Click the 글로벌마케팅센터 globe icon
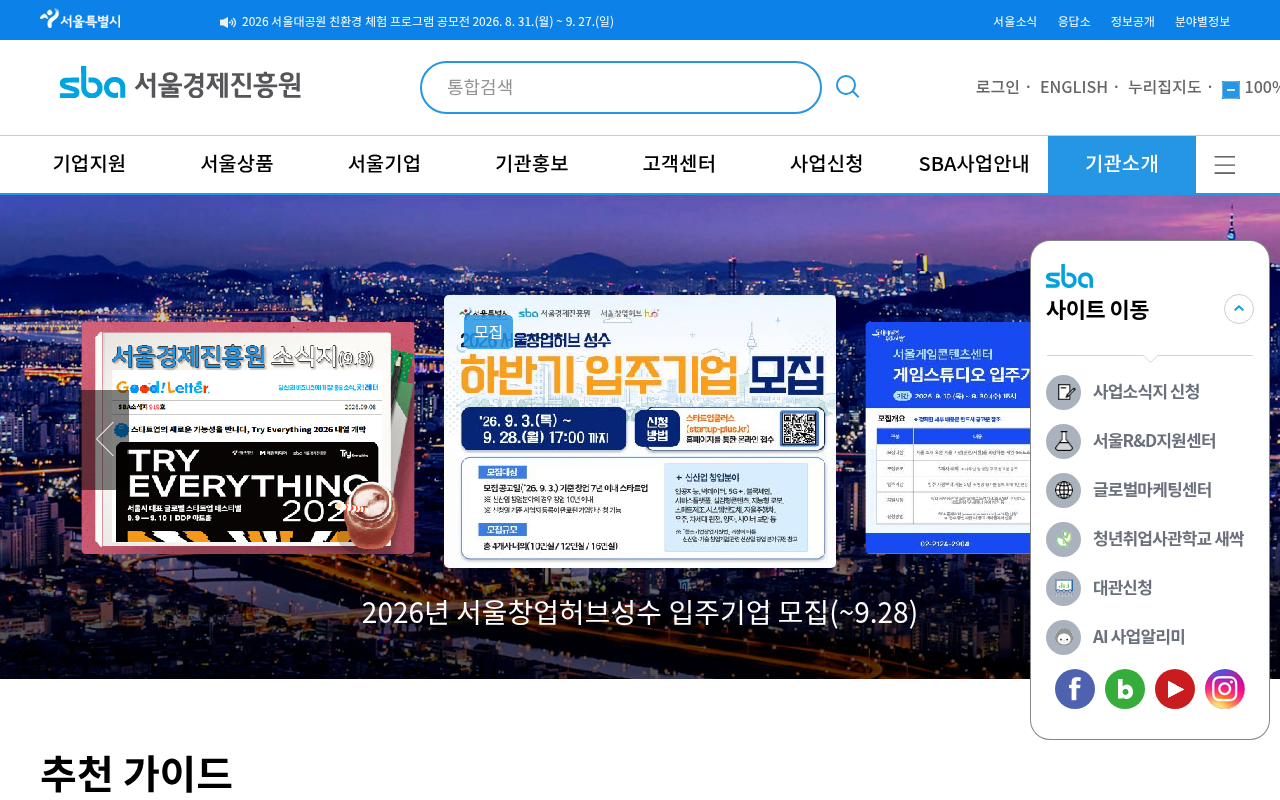Image resolution: width=1280 pixels, height=800 pixels. click(1064, 490)
